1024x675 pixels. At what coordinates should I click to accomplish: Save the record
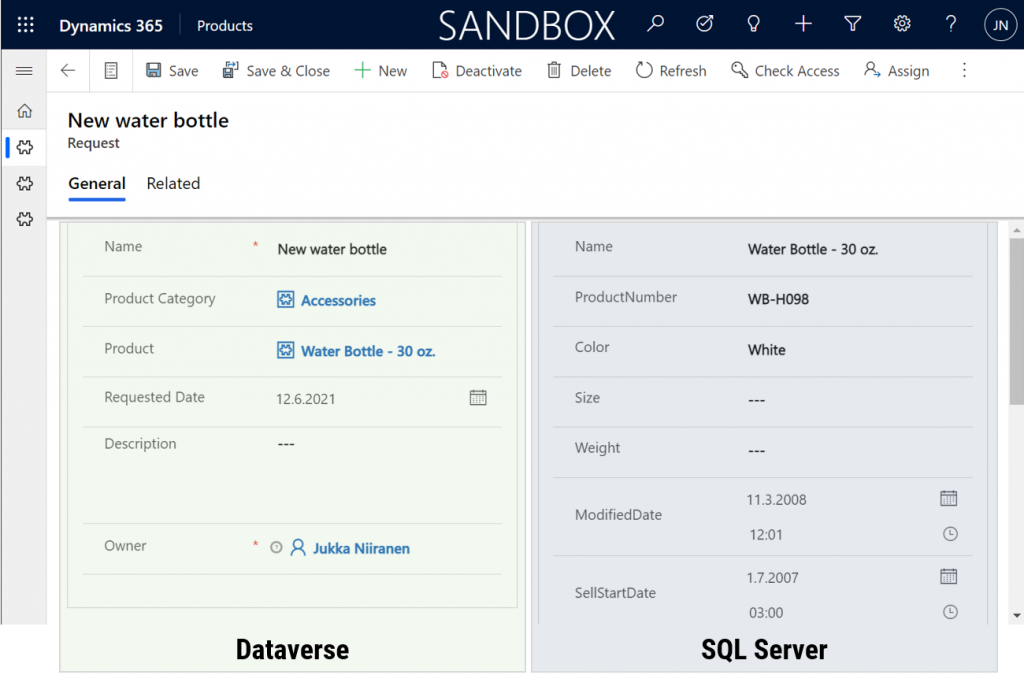tap(172, 71)
